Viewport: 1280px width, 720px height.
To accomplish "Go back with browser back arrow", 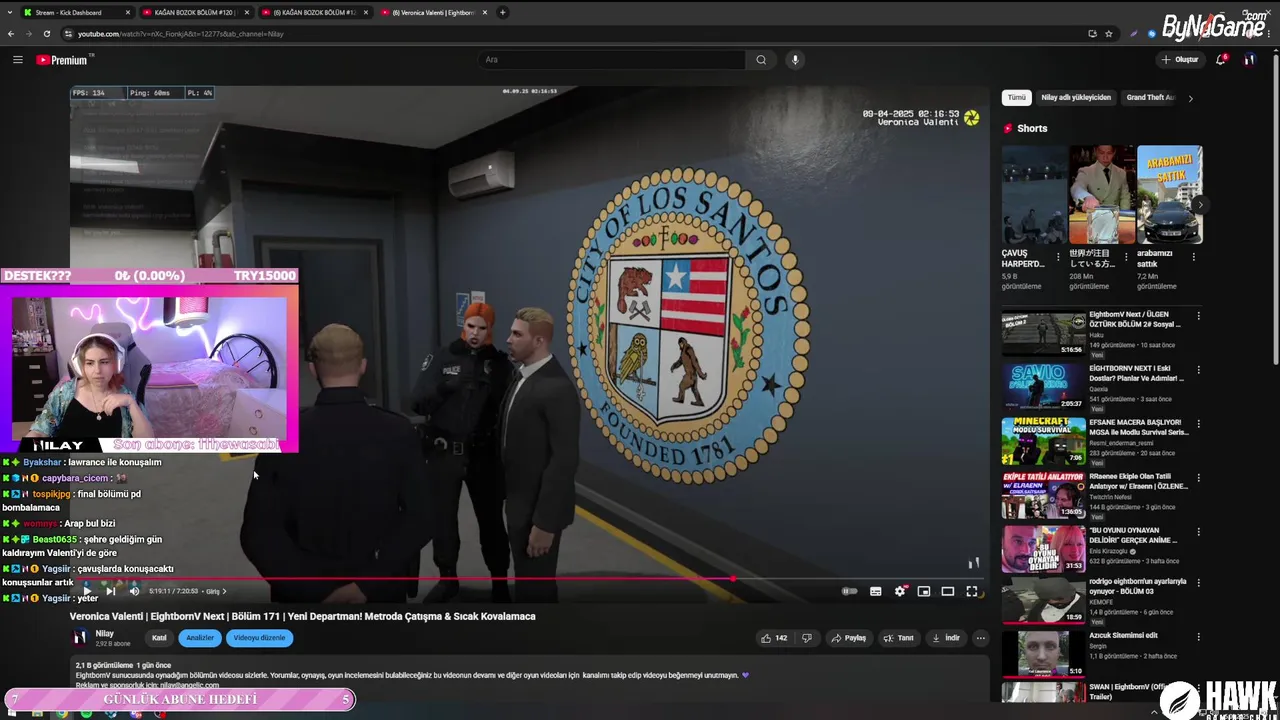I will (x=11, y=34).
